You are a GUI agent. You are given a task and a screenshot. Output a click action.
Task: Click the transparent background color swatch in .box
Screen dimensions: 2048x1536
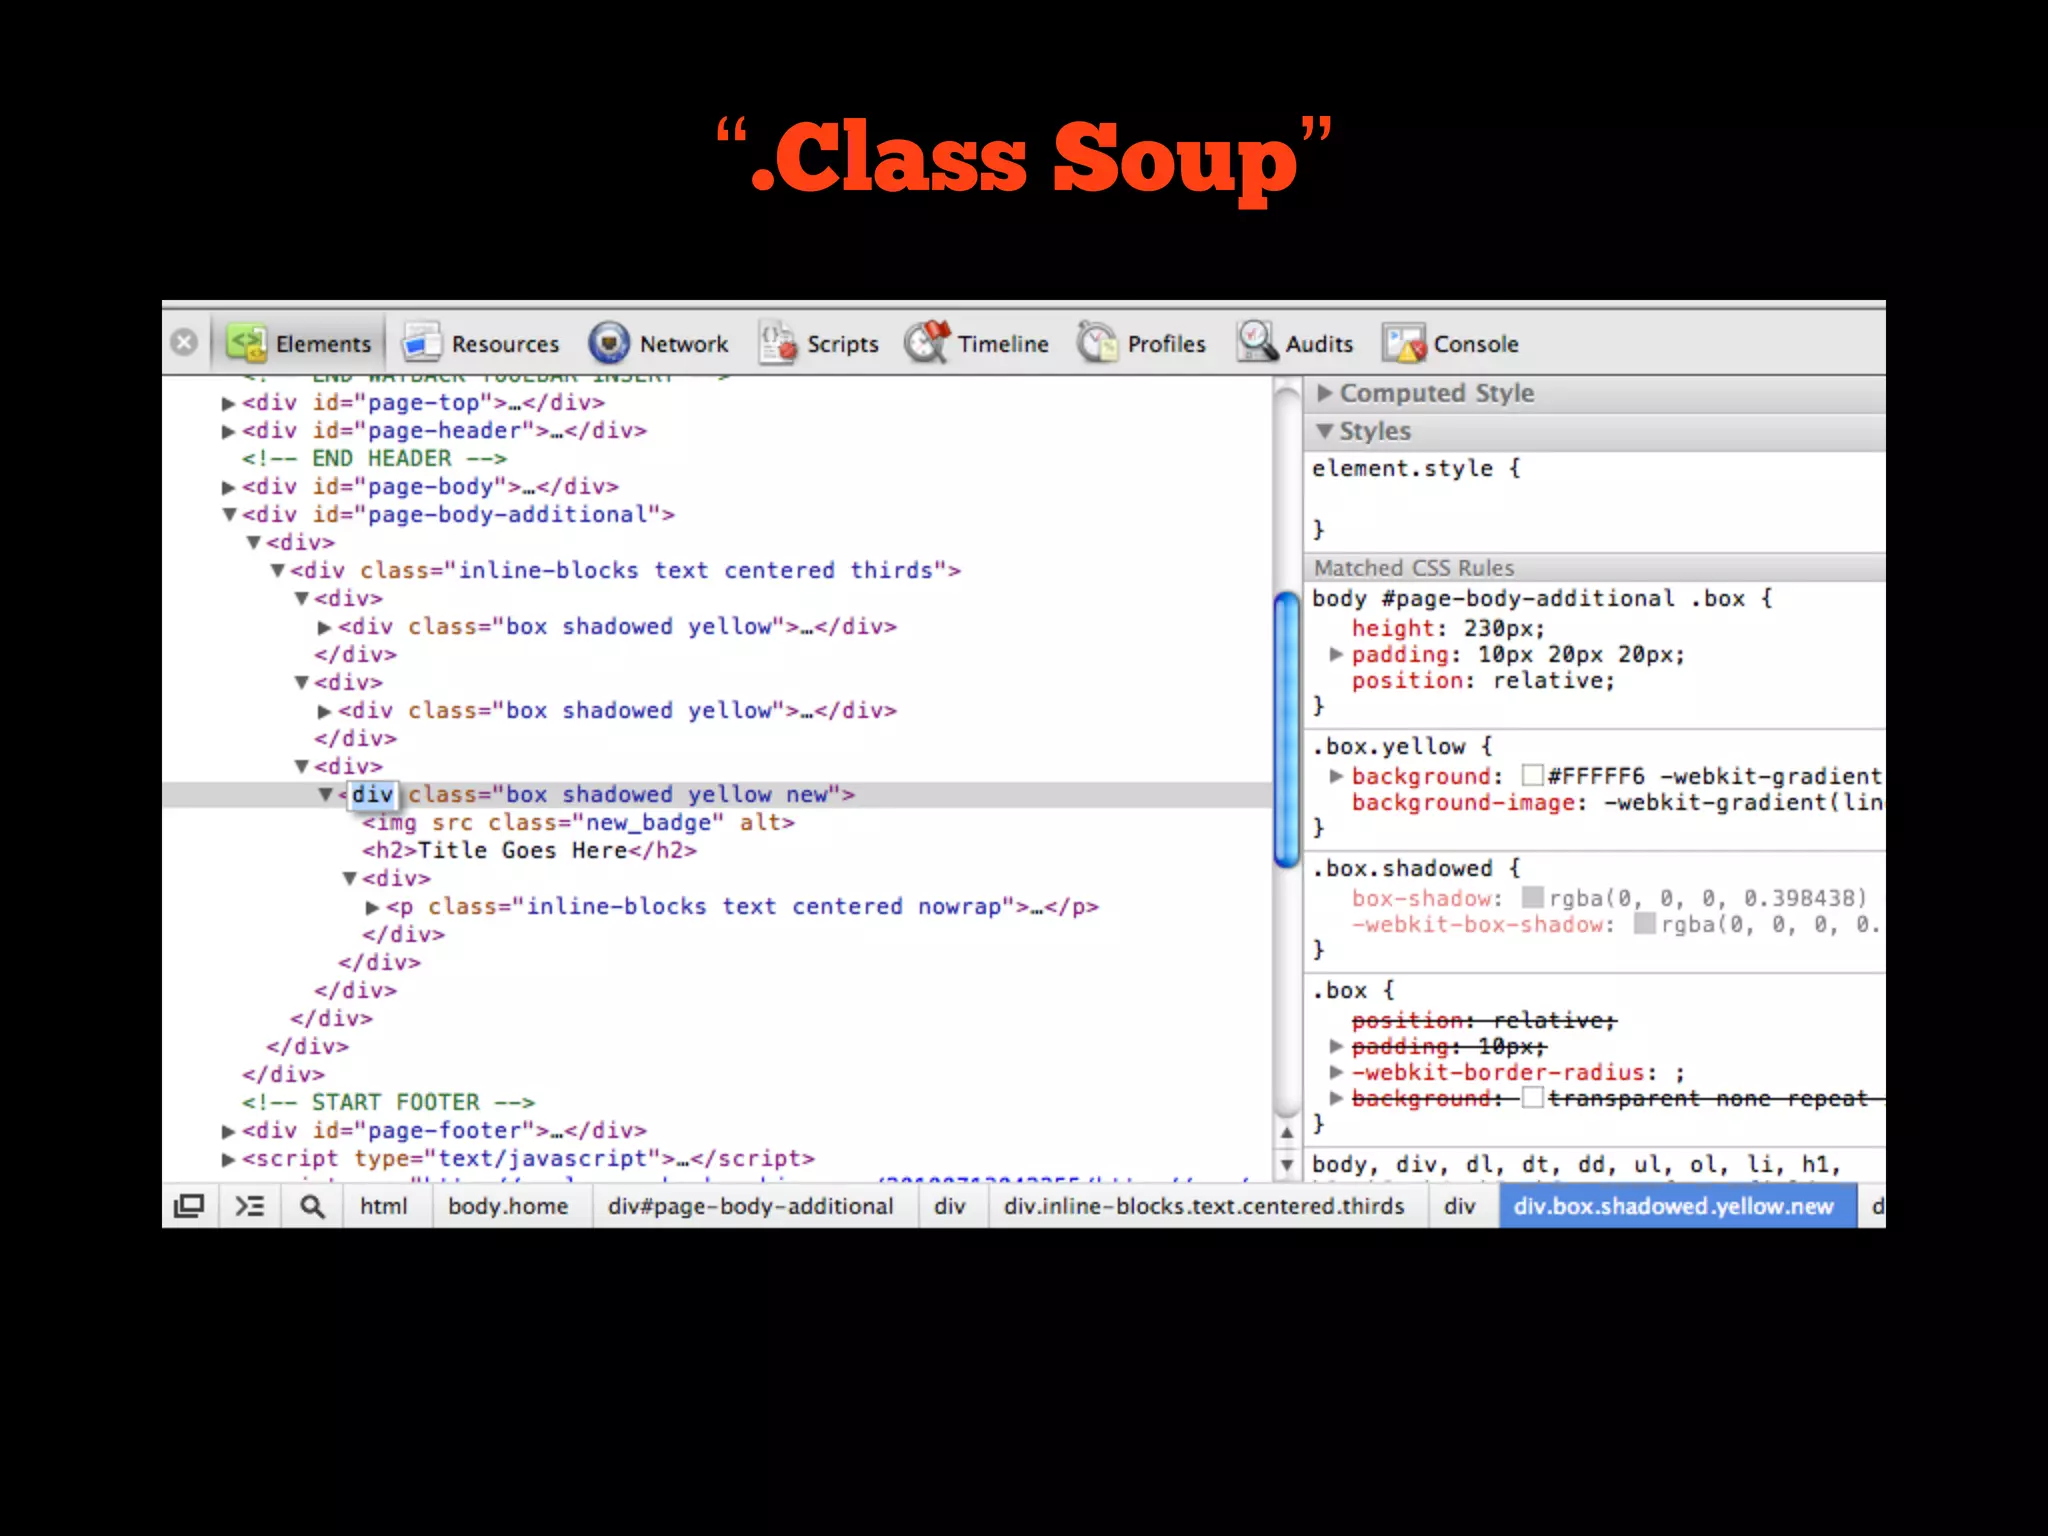point(1532,1098)
